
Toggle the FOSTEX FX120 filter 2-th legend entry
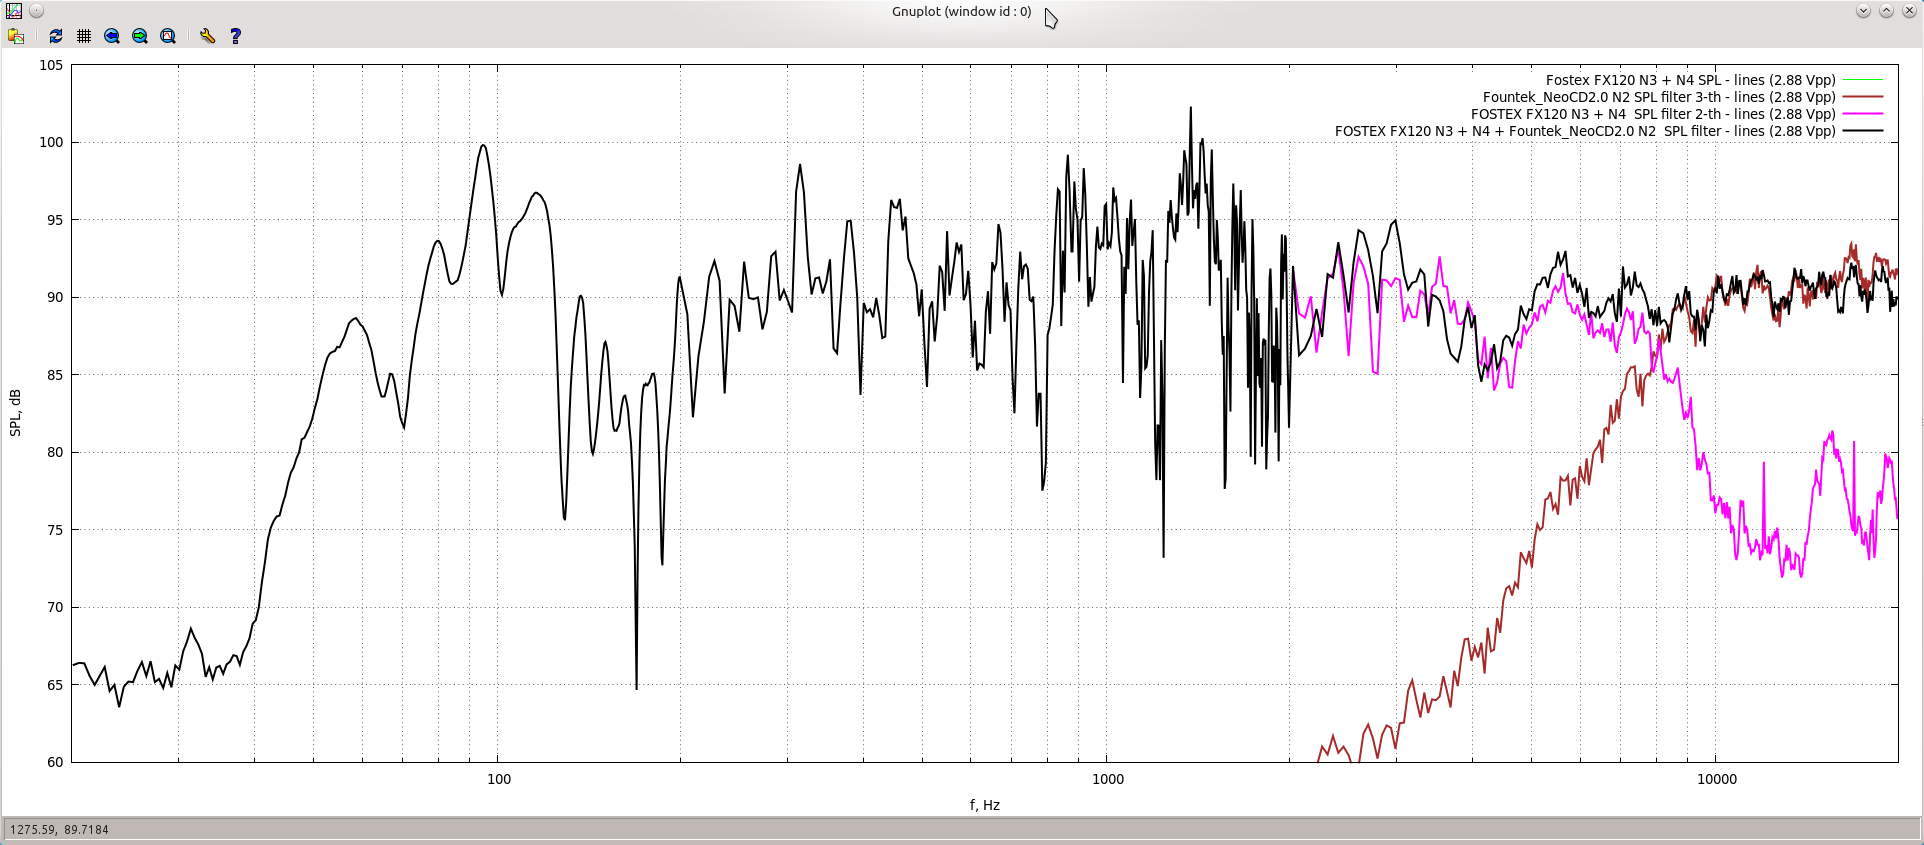1653,114
